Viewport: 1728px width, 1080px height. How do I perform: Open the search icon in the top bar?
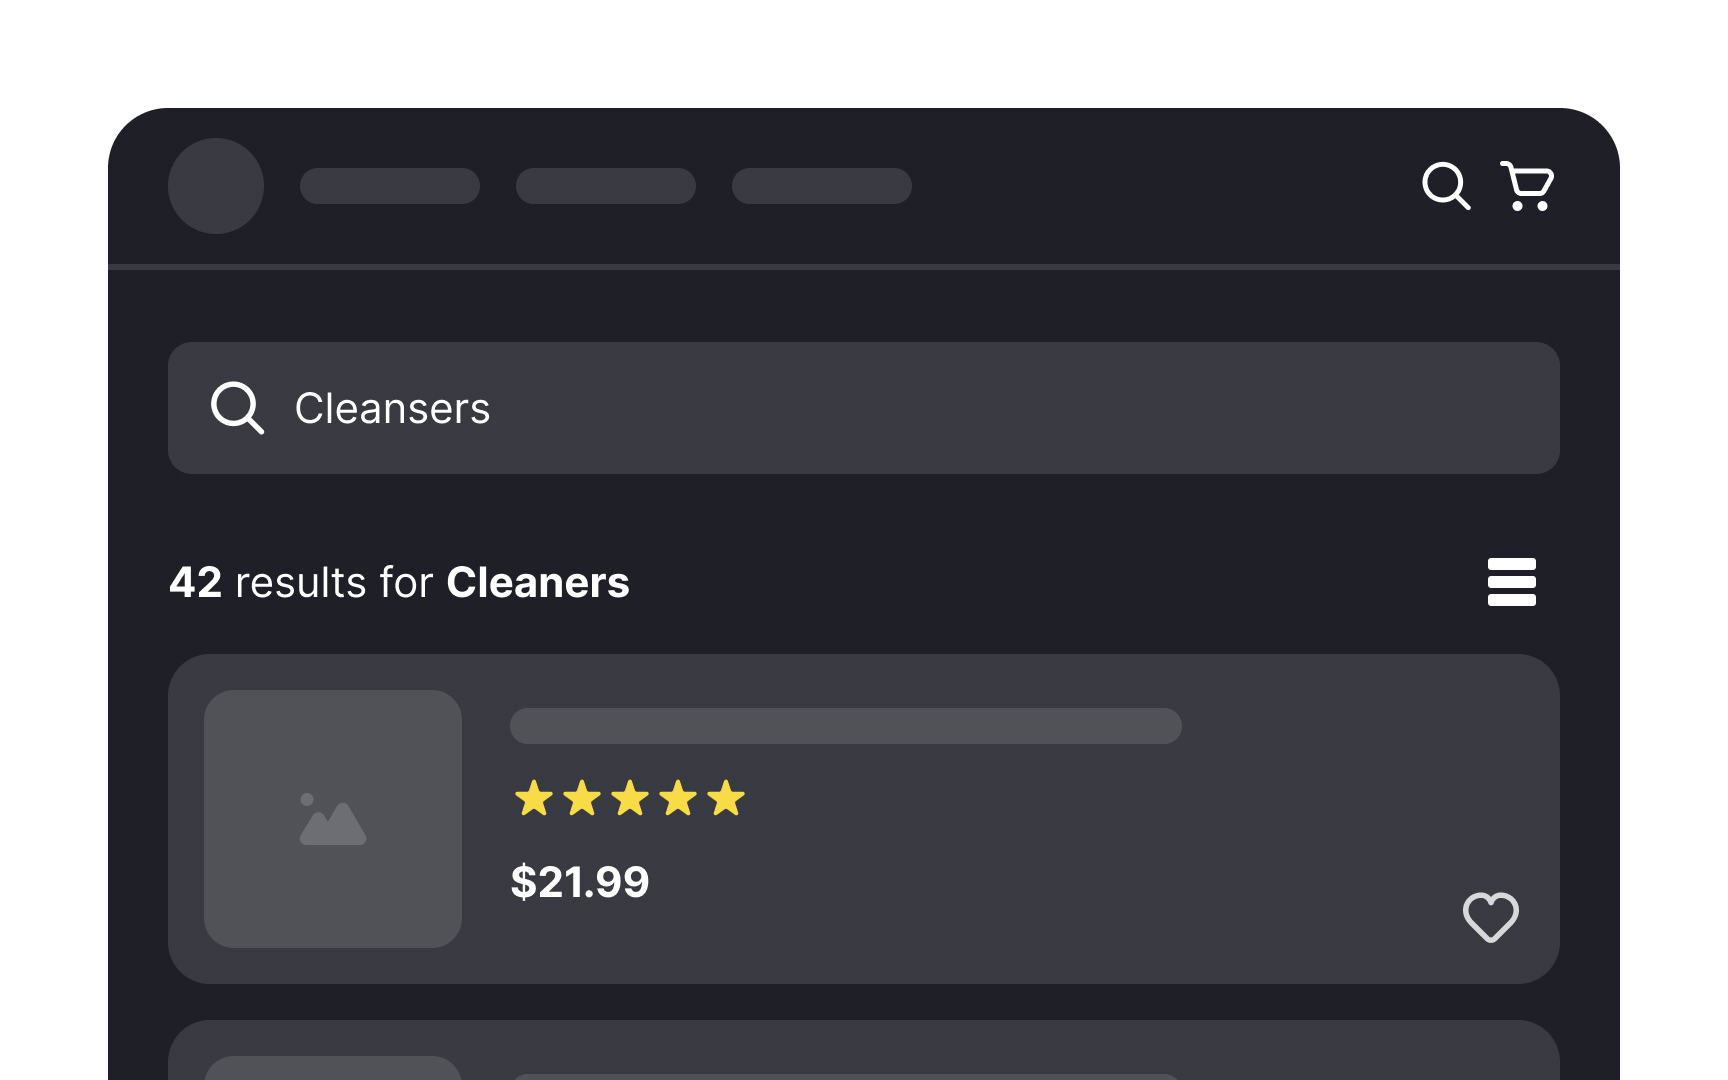1446,186
